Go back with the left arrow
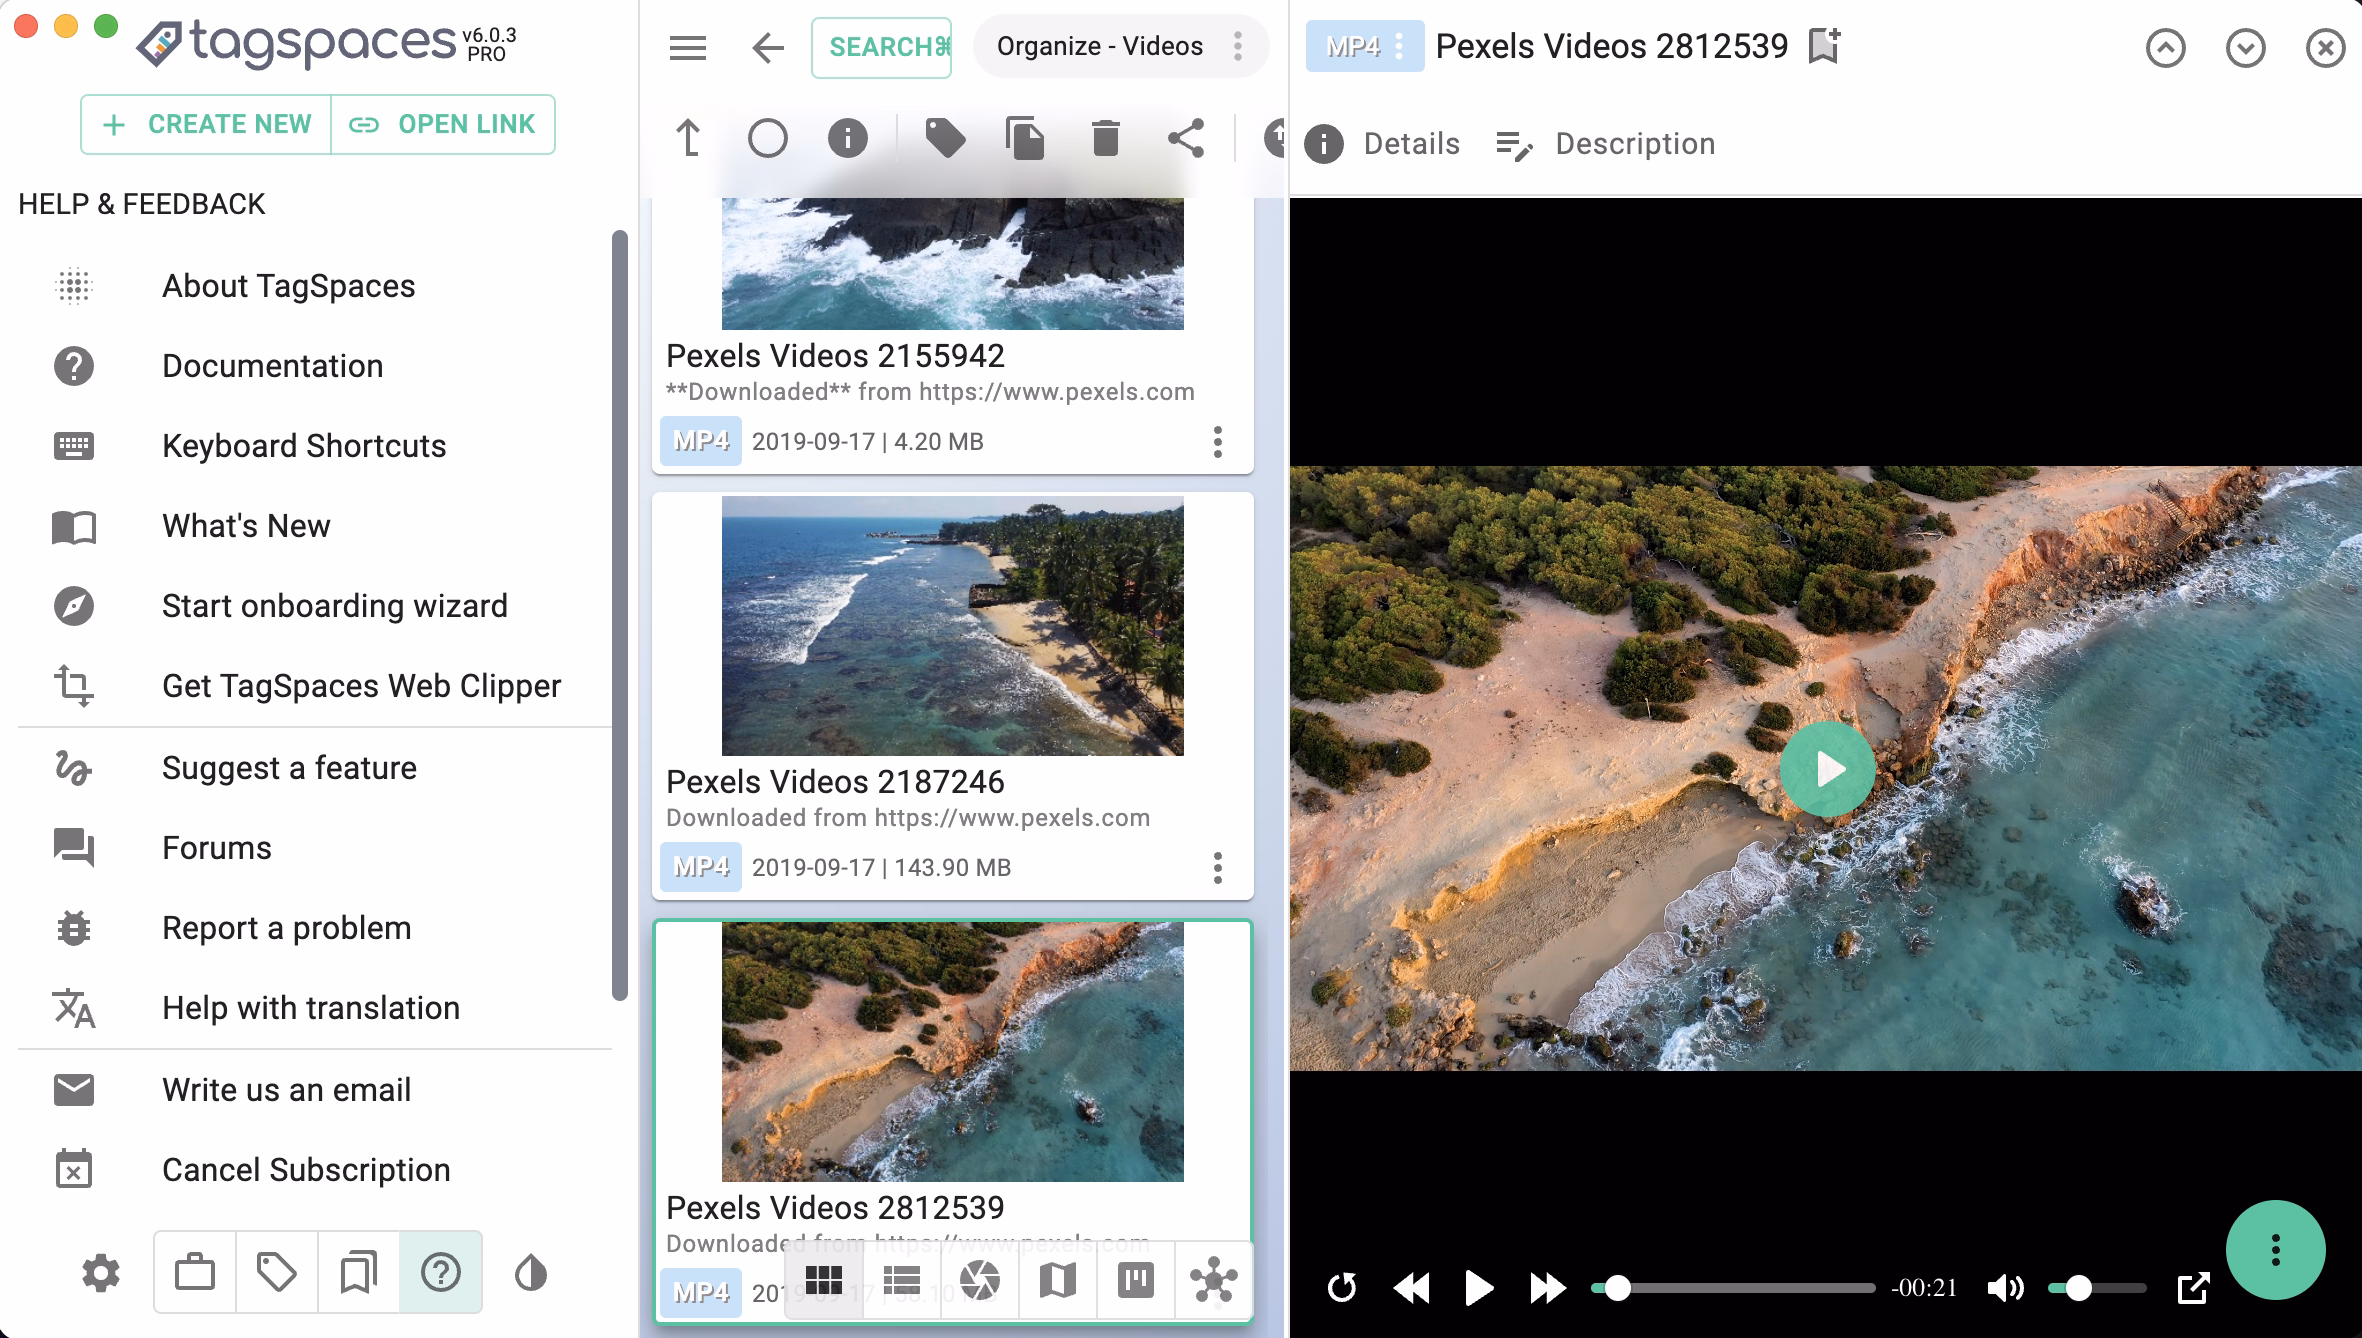The height and width of the screenshot is (1338, 2362). 768,47
